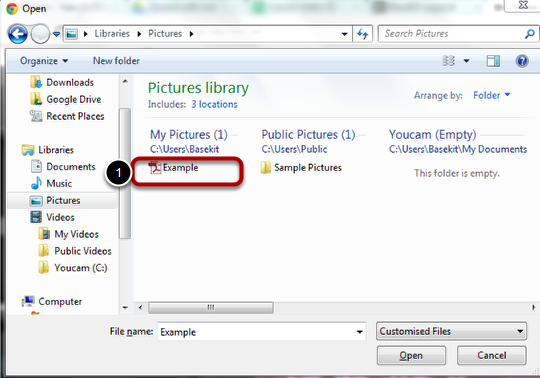The height and width of the screenshot is (378, 540).
Task: Open My Videos folder
Action: click(76, 234)
